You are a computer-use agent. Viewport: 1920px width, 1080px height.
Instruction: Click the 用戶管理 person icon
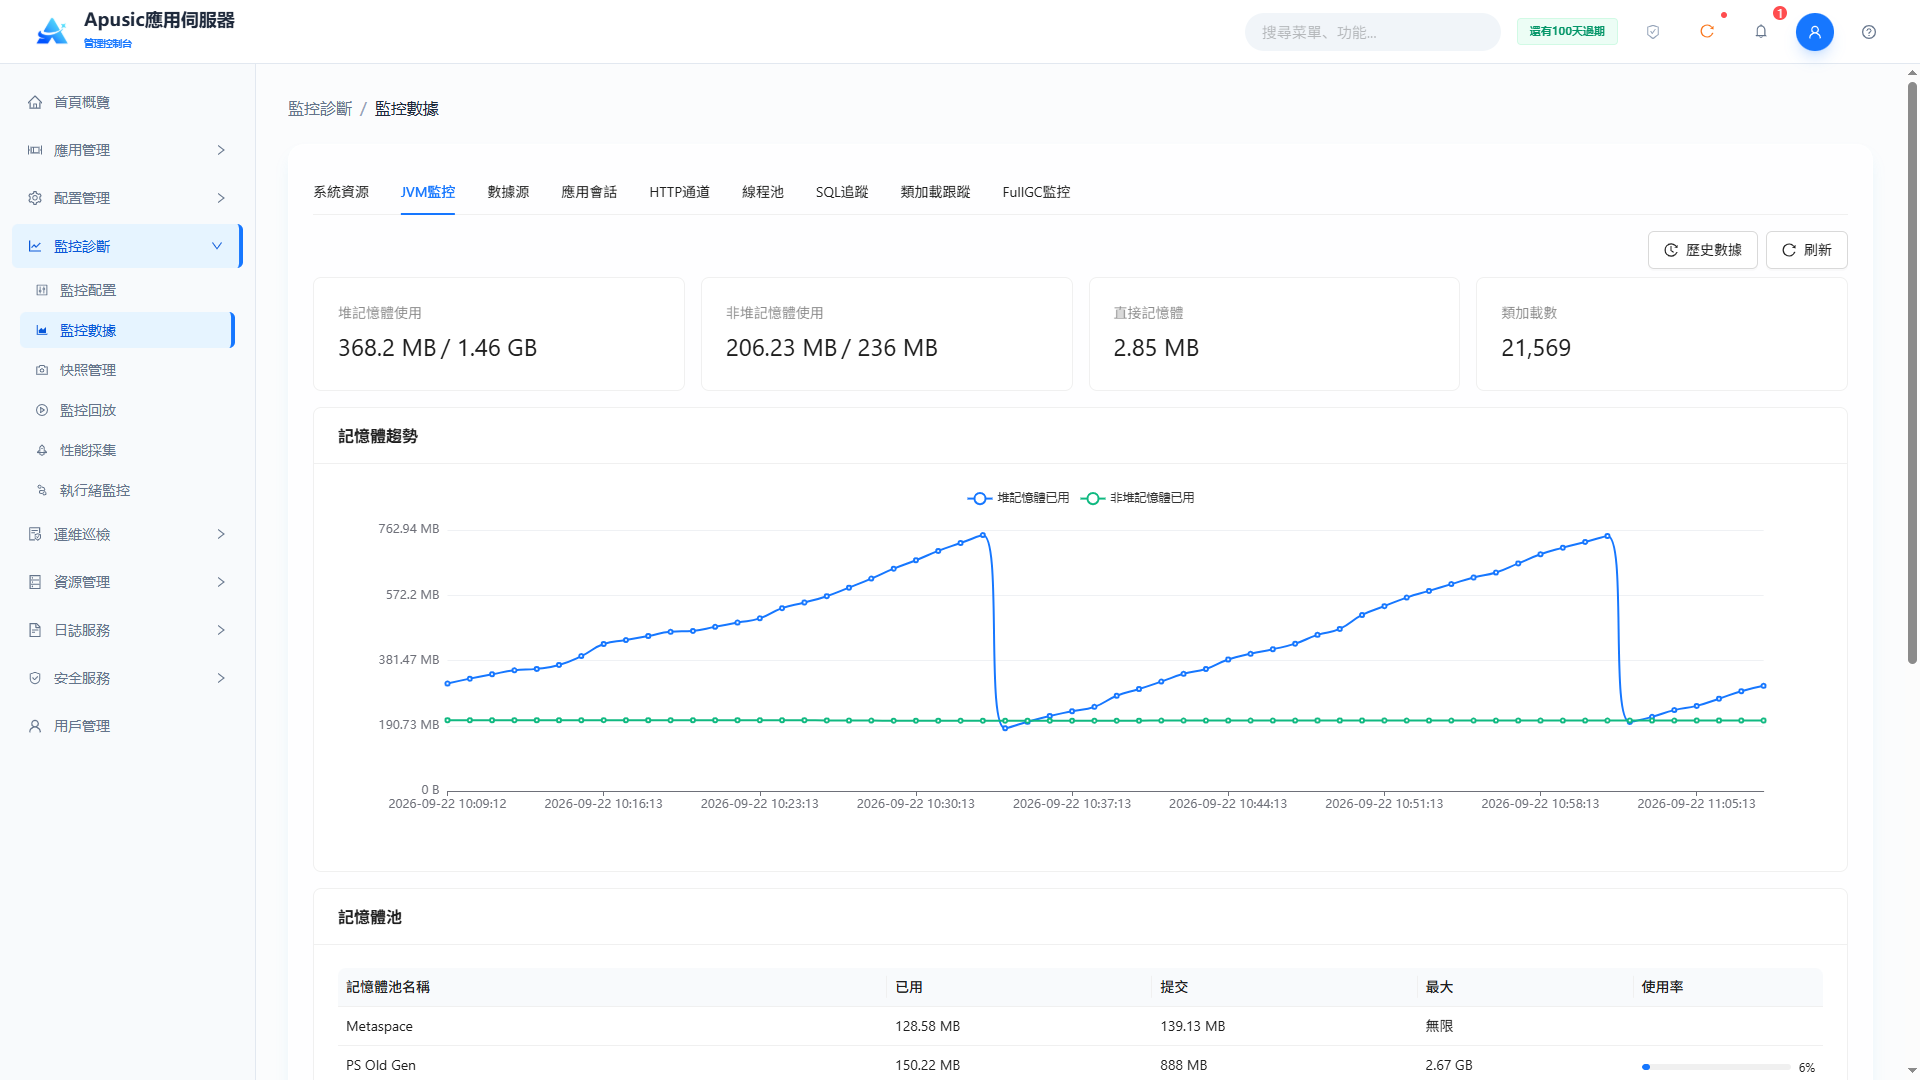[x=35, y=726]
